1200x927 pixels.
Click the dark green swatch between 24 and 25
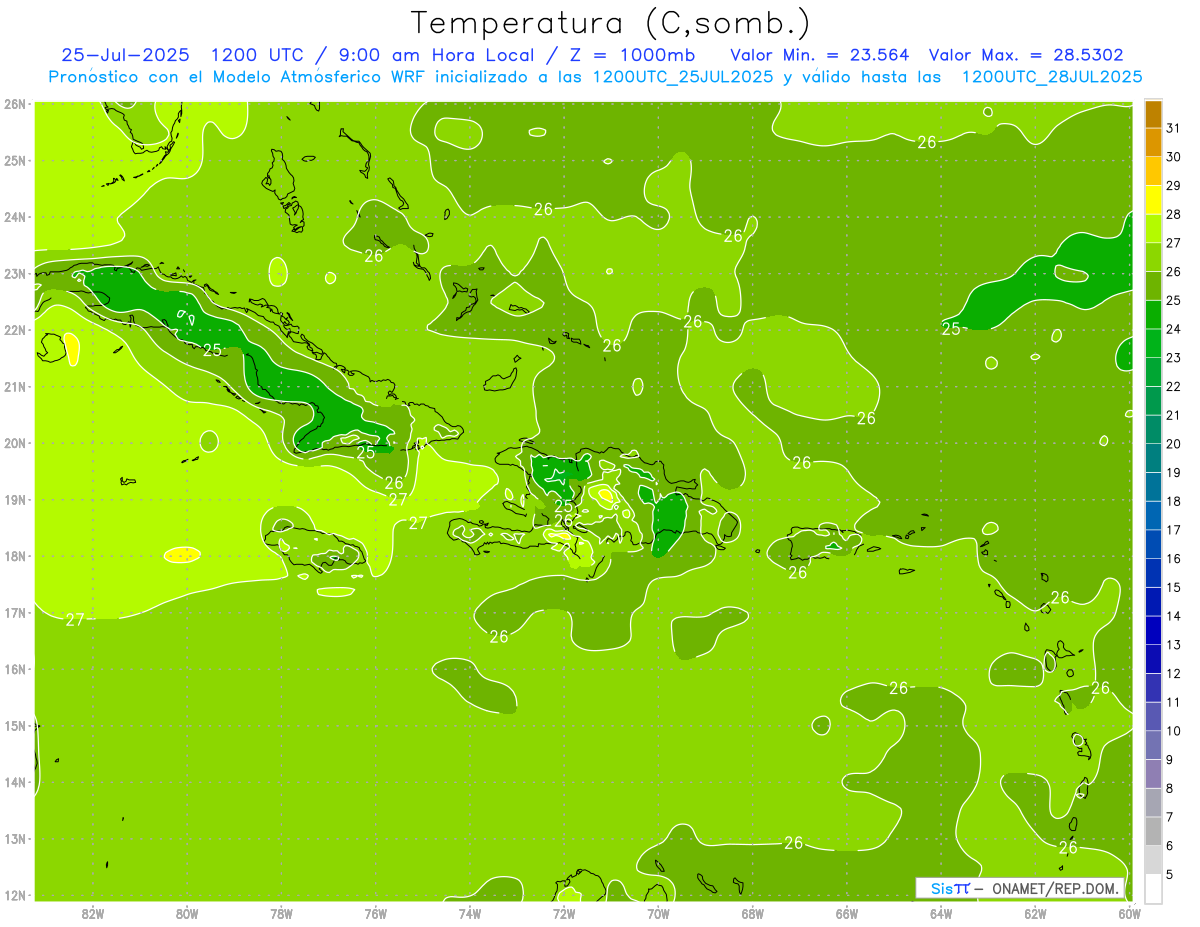click(1153, 315)
